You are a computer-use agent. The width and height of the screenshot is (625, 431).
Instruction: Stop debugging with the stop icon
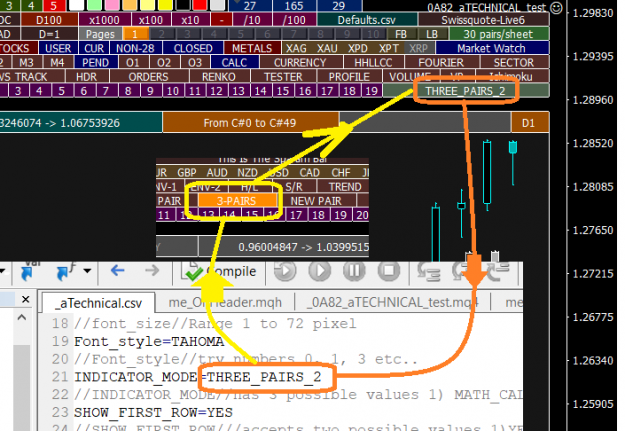tap(389, 271)
